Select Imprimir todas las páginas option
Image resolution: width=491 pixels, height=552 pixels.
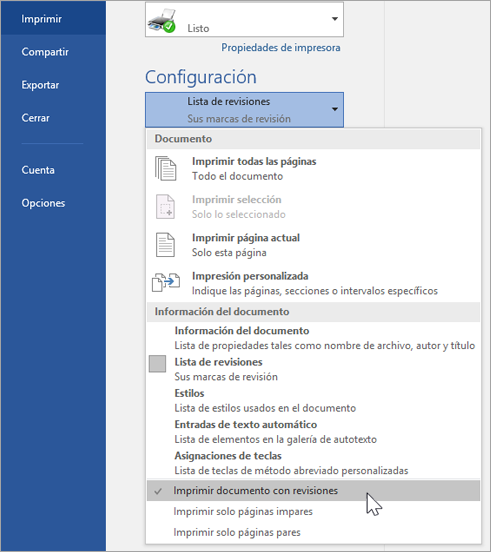[313, 168]
